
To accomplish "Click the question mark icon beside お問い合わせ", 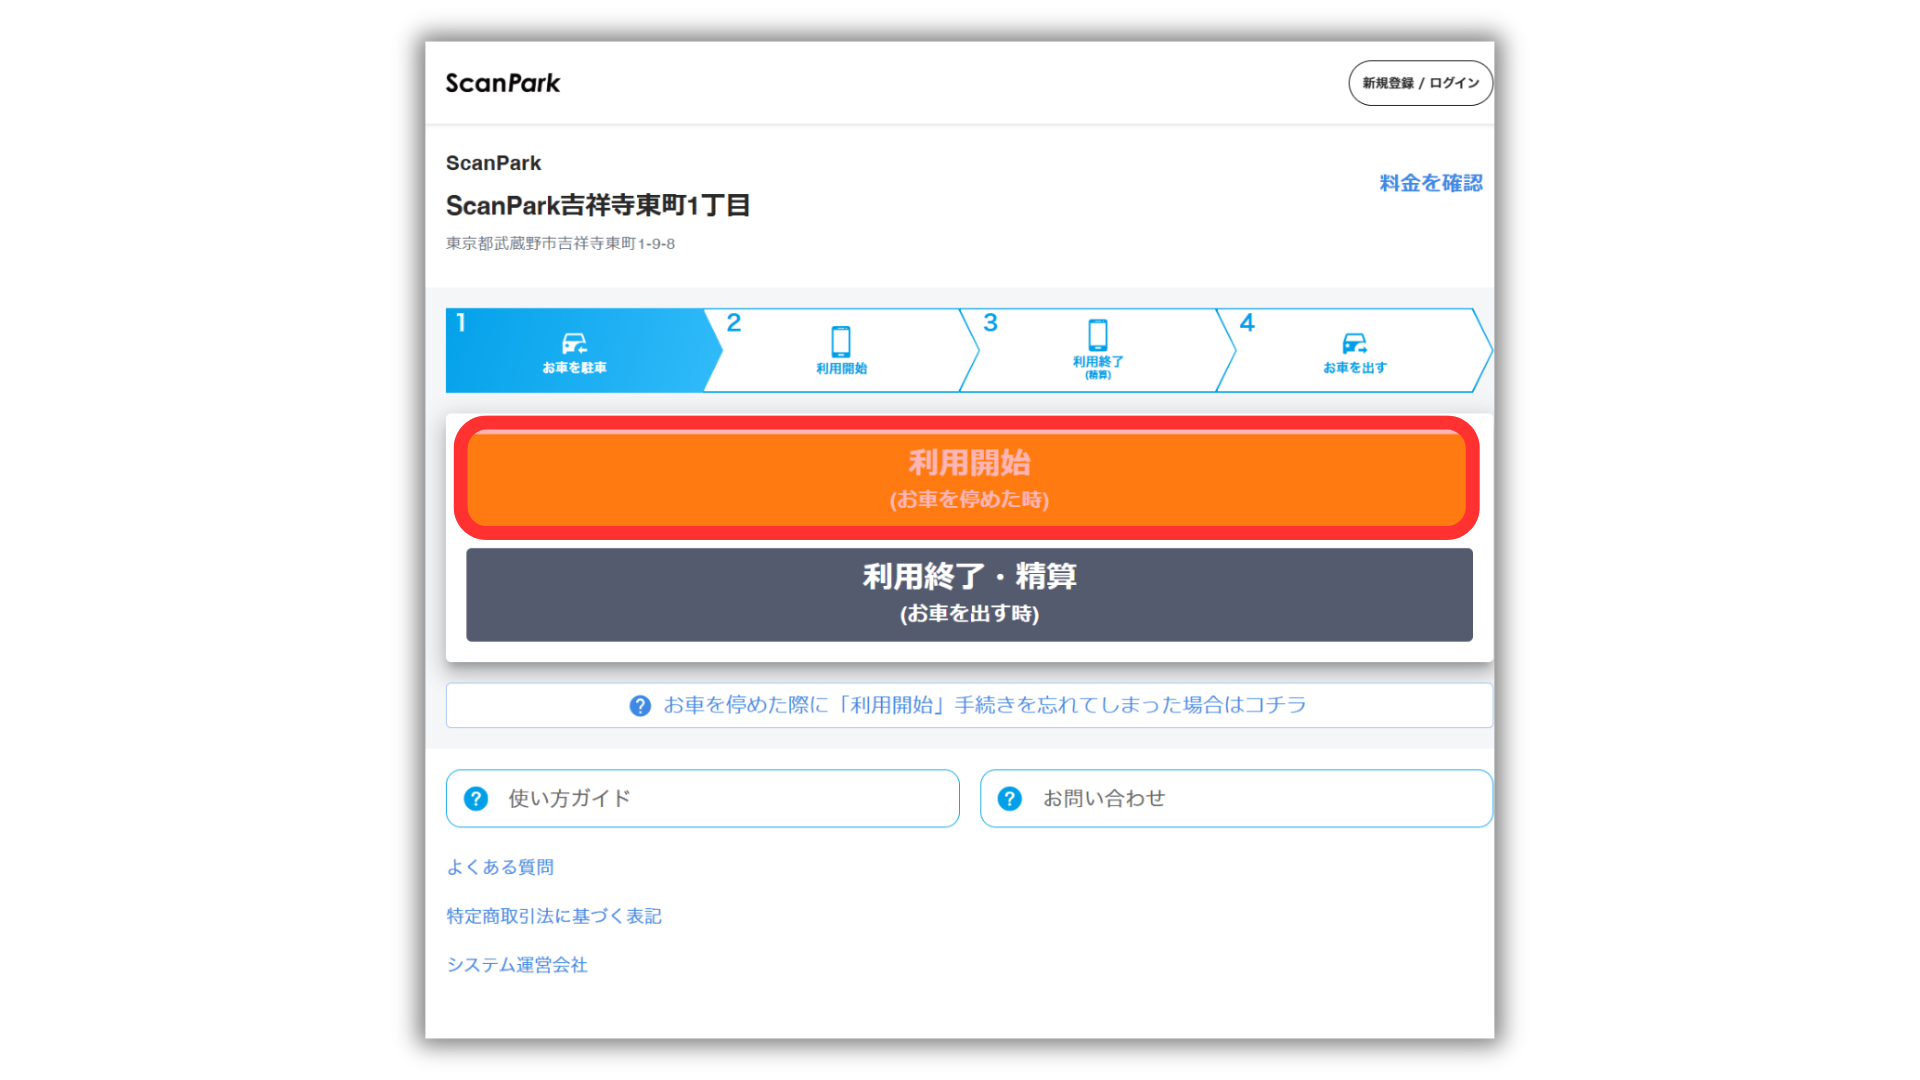I will pos(1010,799).
